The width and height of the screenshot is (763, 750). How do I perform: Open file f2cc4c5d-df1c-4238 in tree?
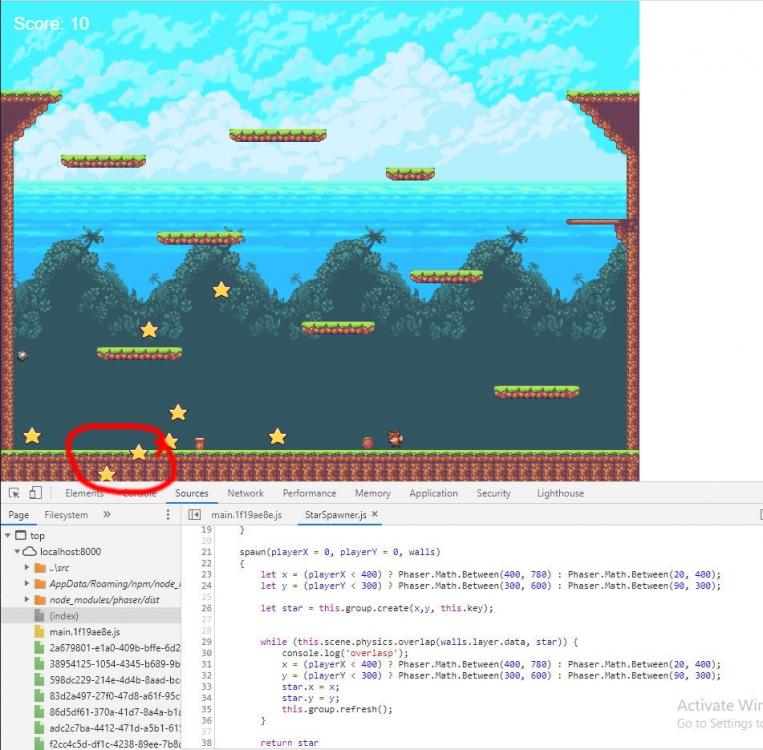click(115, 744)
